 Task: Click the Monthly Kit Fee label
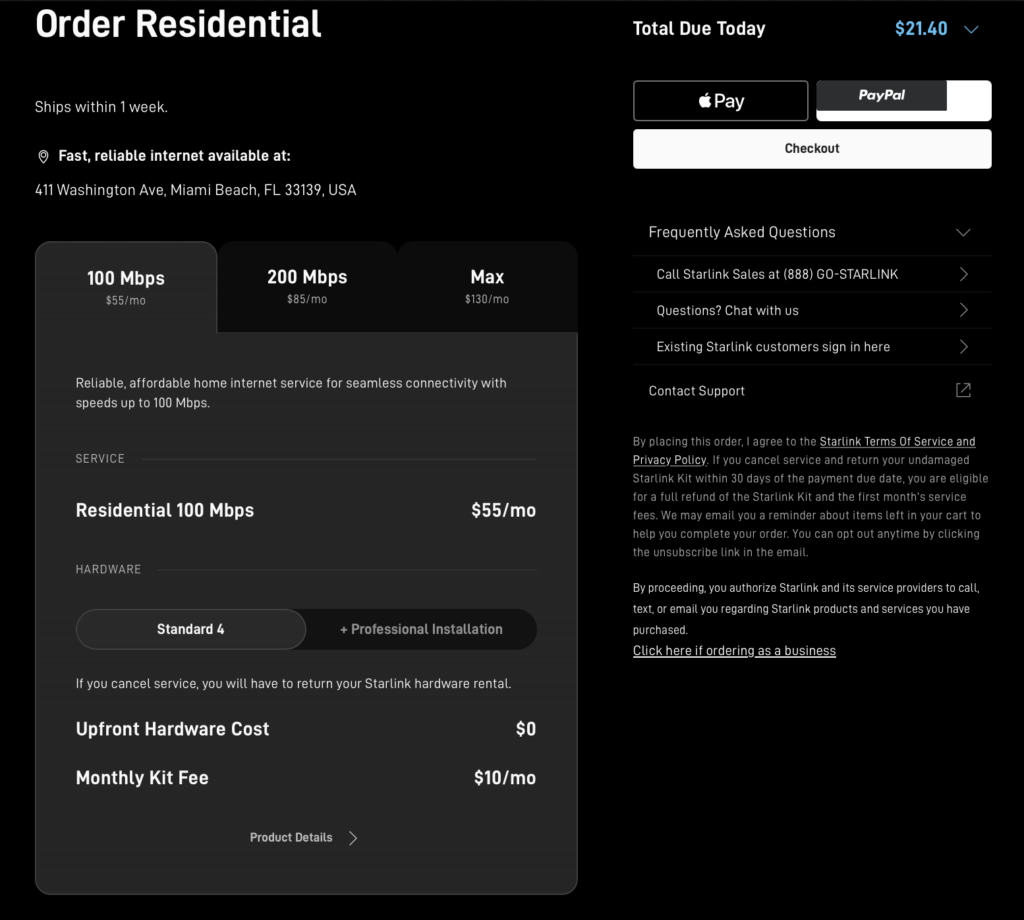pyautogui.click(x=142, y=778)
